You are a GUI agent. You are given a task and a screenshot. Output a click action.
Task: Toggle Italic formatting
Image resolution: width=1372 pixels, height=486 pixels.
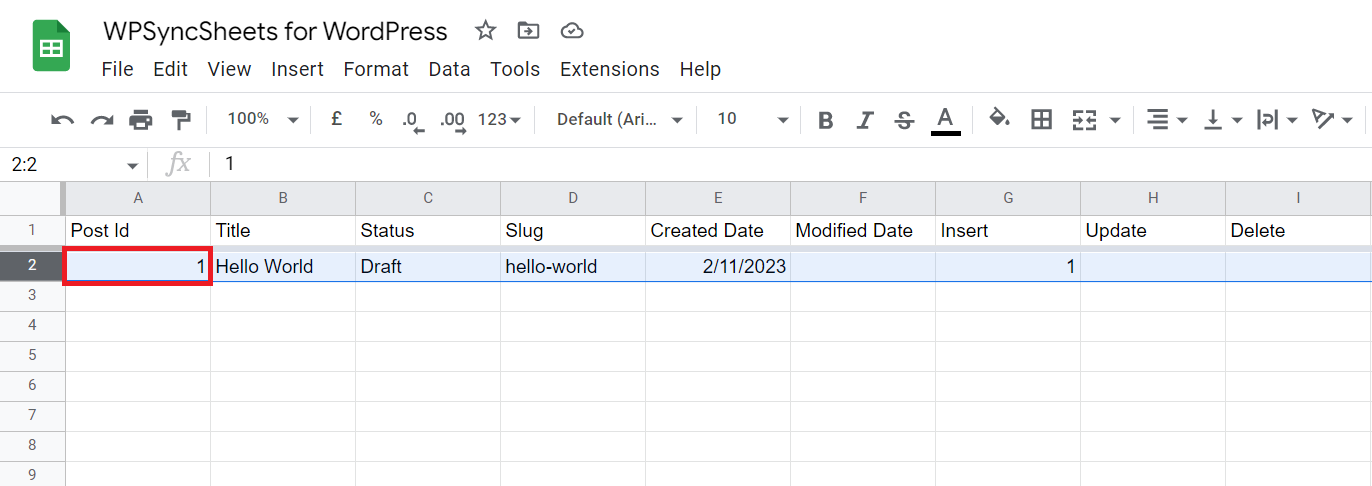(866, 120)
